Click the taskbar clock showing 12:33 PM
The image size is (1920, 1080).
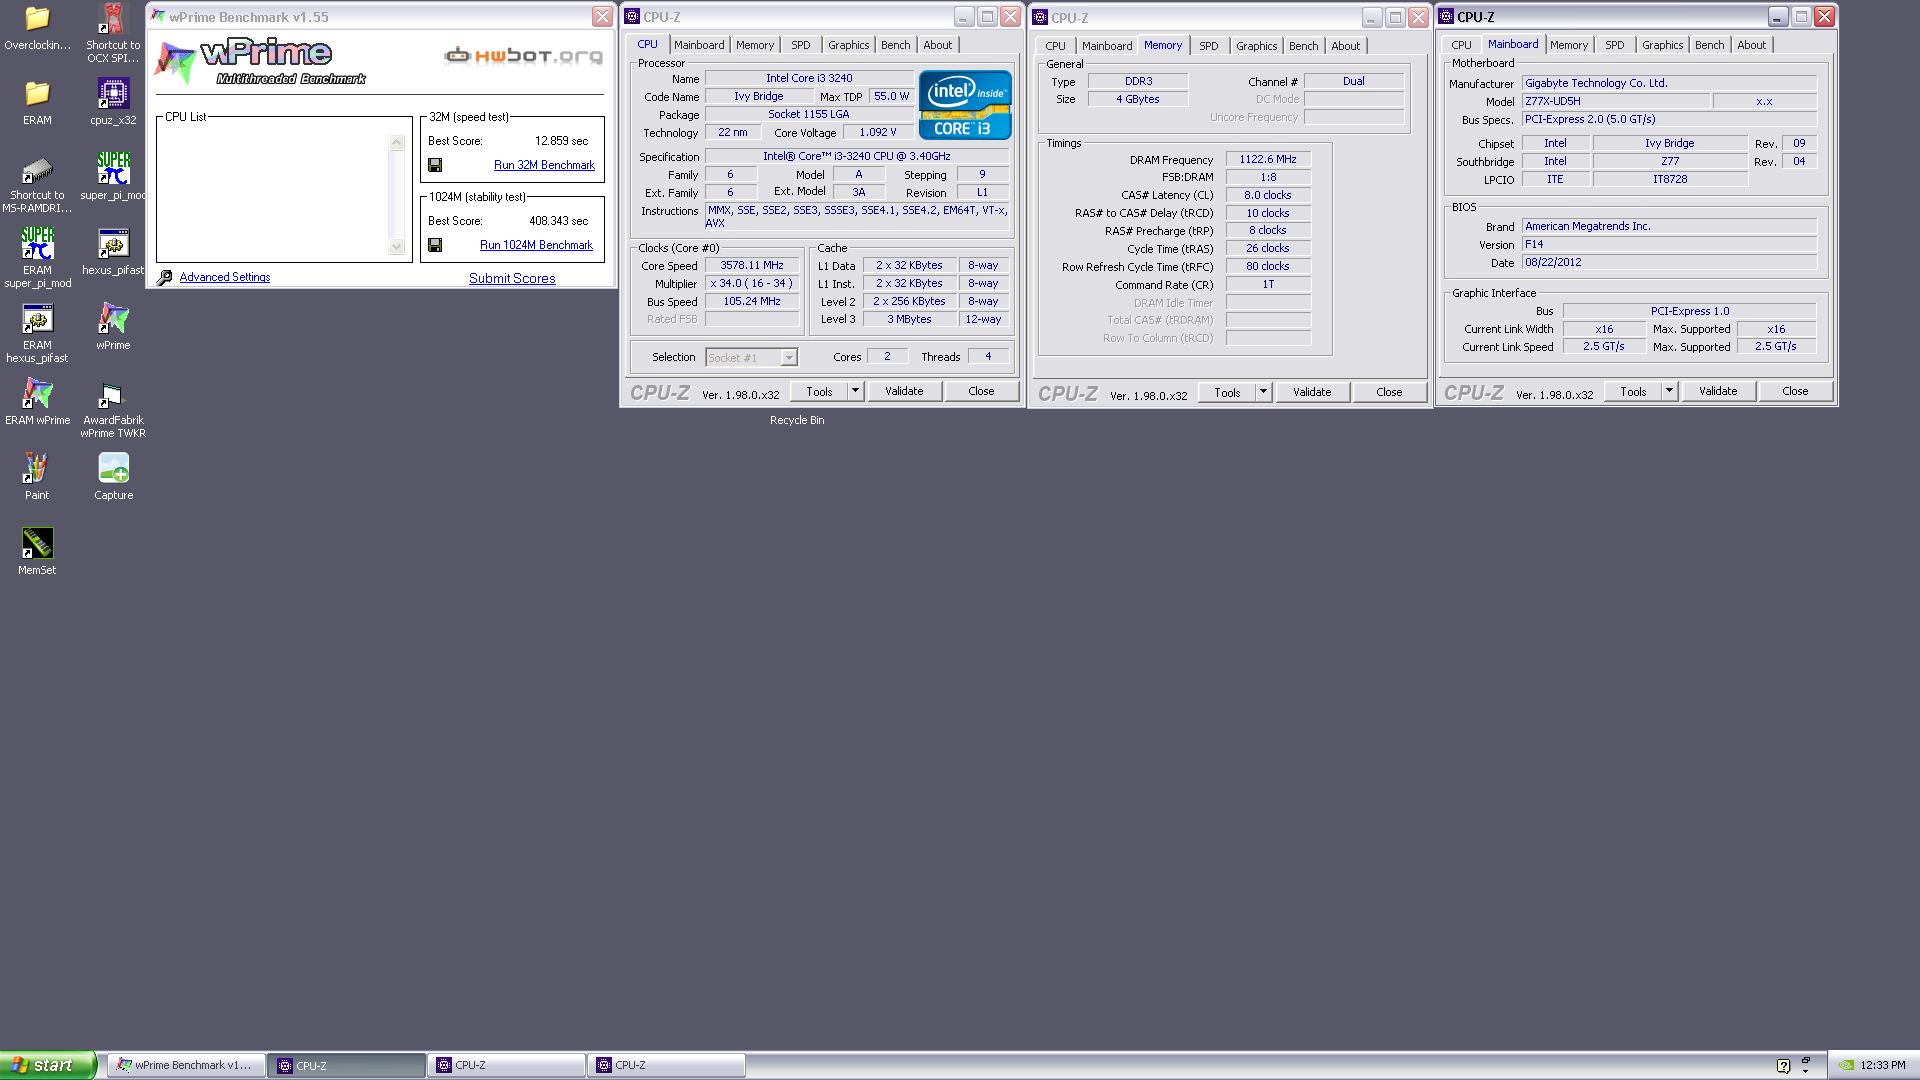1883,1065
